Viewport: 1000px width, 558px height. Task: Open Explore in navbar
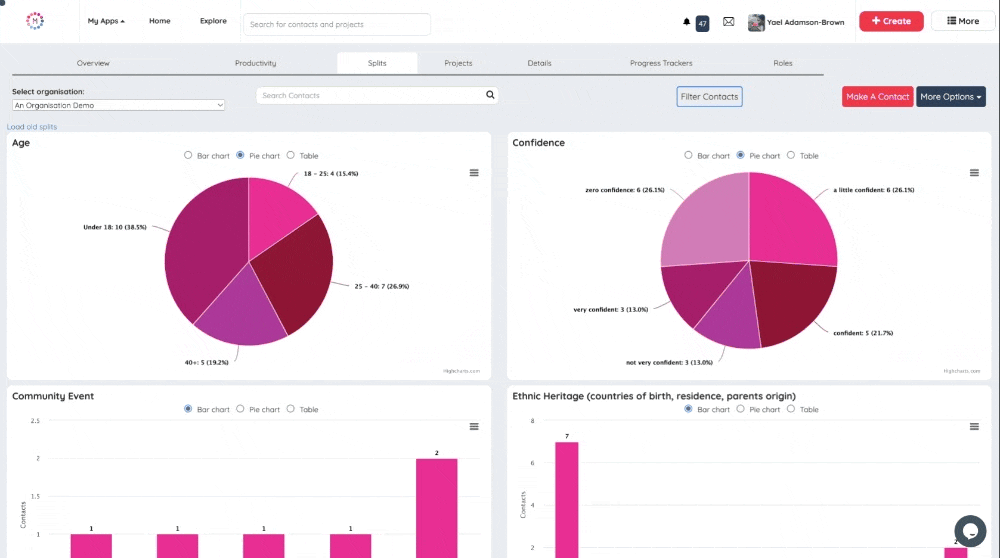[x=213, y=21]
